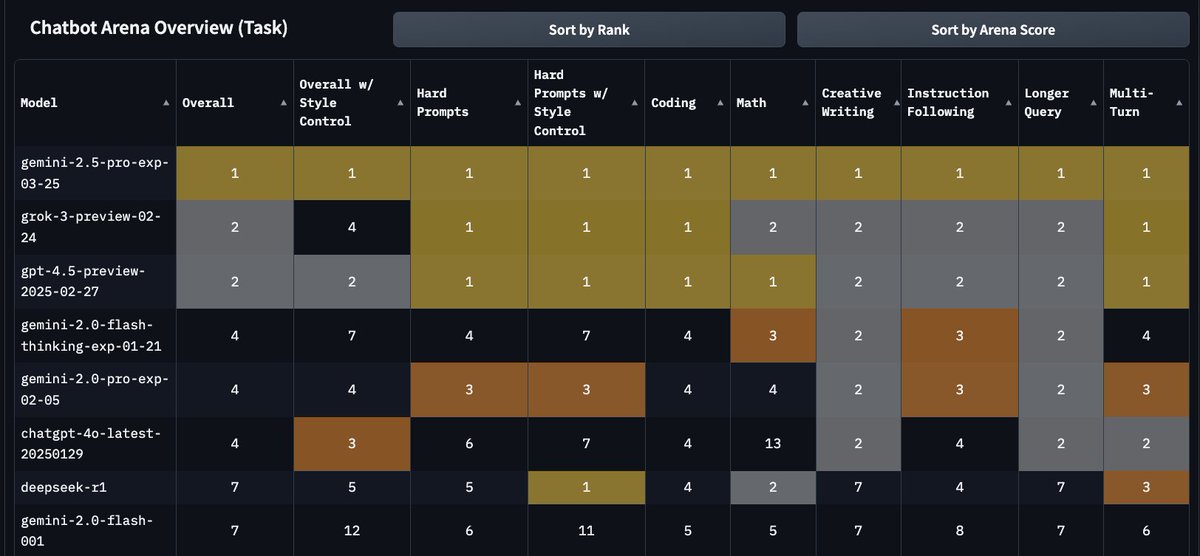Click chatgpt-4o-latest Hard Prompts cell showing 6
The width and height of the screenshot is (1200, 556).
(469, 443)
